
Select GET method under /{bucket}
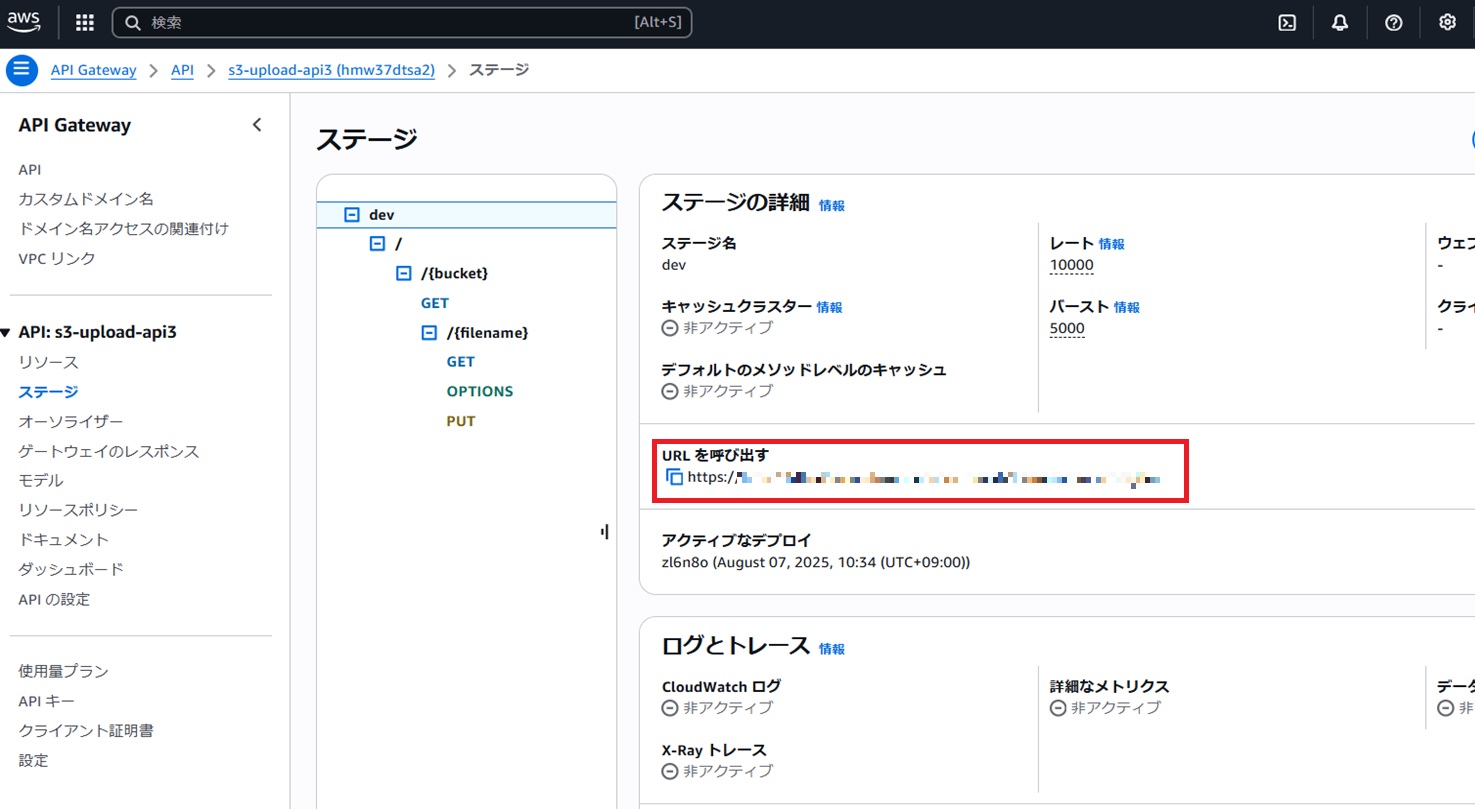pyautogui.click(x=435, y=303)
